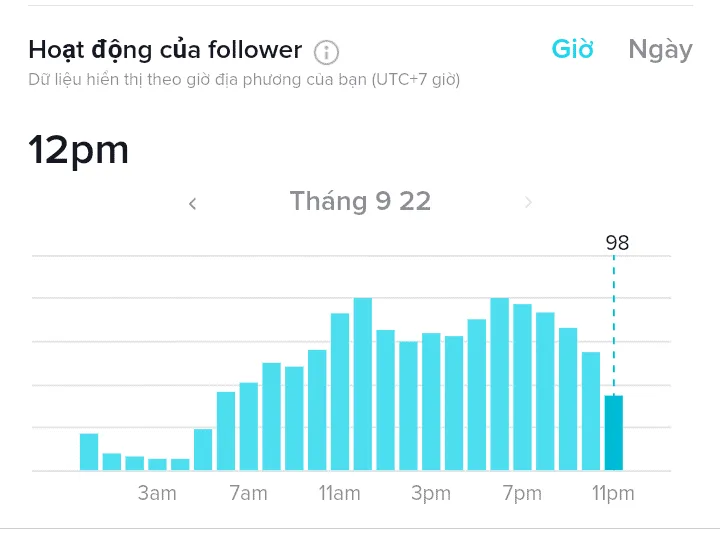Click the bar above the 11am label
The width and height of the screenshot is (720, 535).
pyautogui.click(x=340, y=392)
